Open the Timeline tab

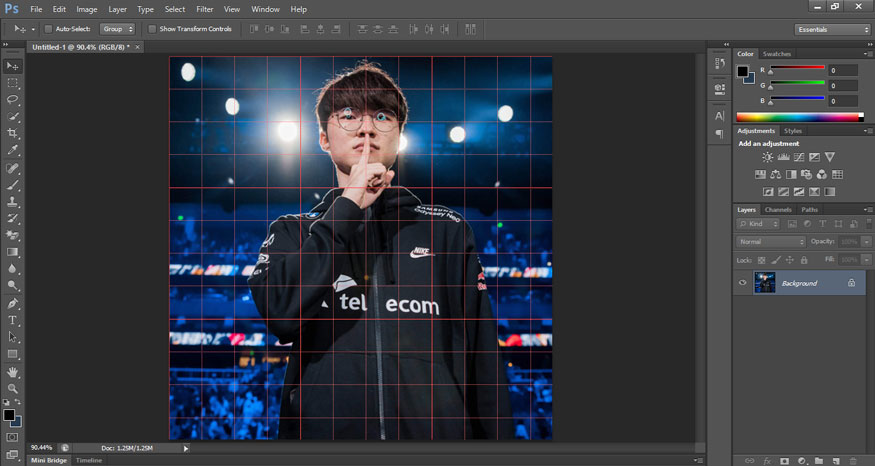click(89, 460)
